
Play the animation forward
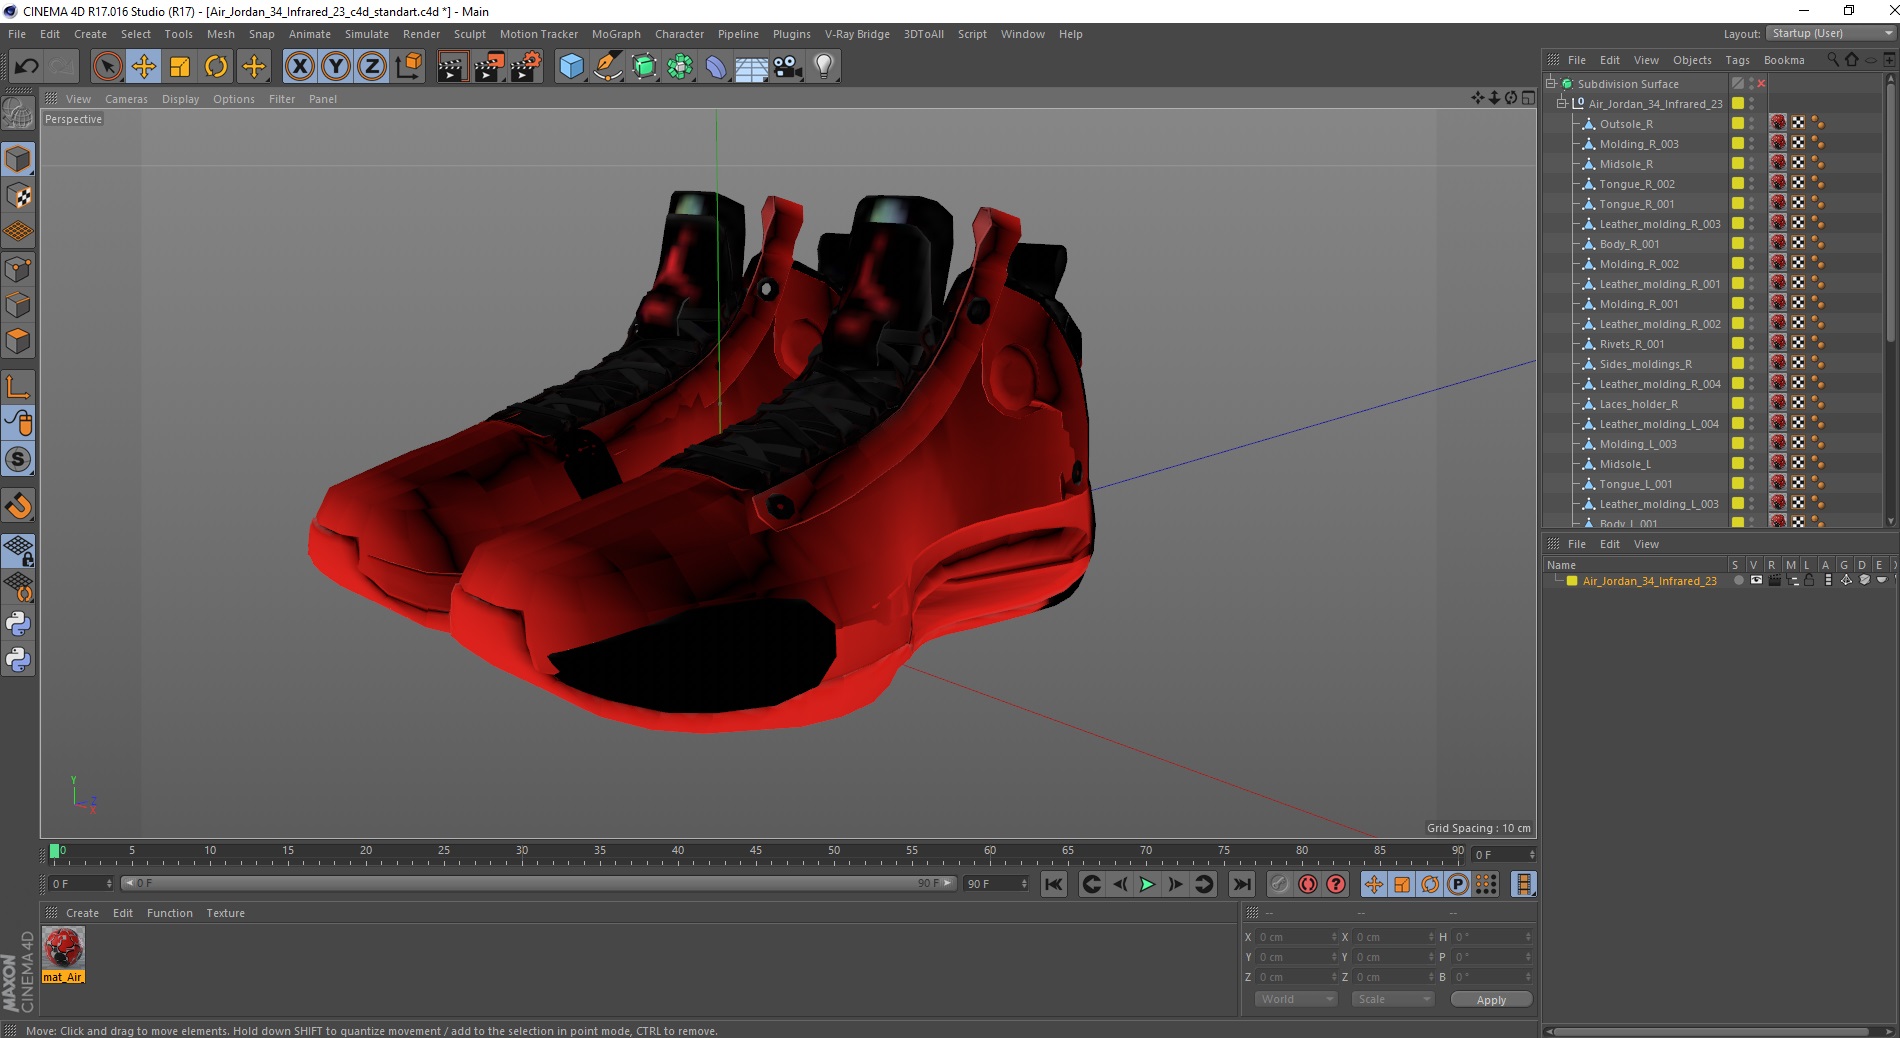coord(1147,884)
